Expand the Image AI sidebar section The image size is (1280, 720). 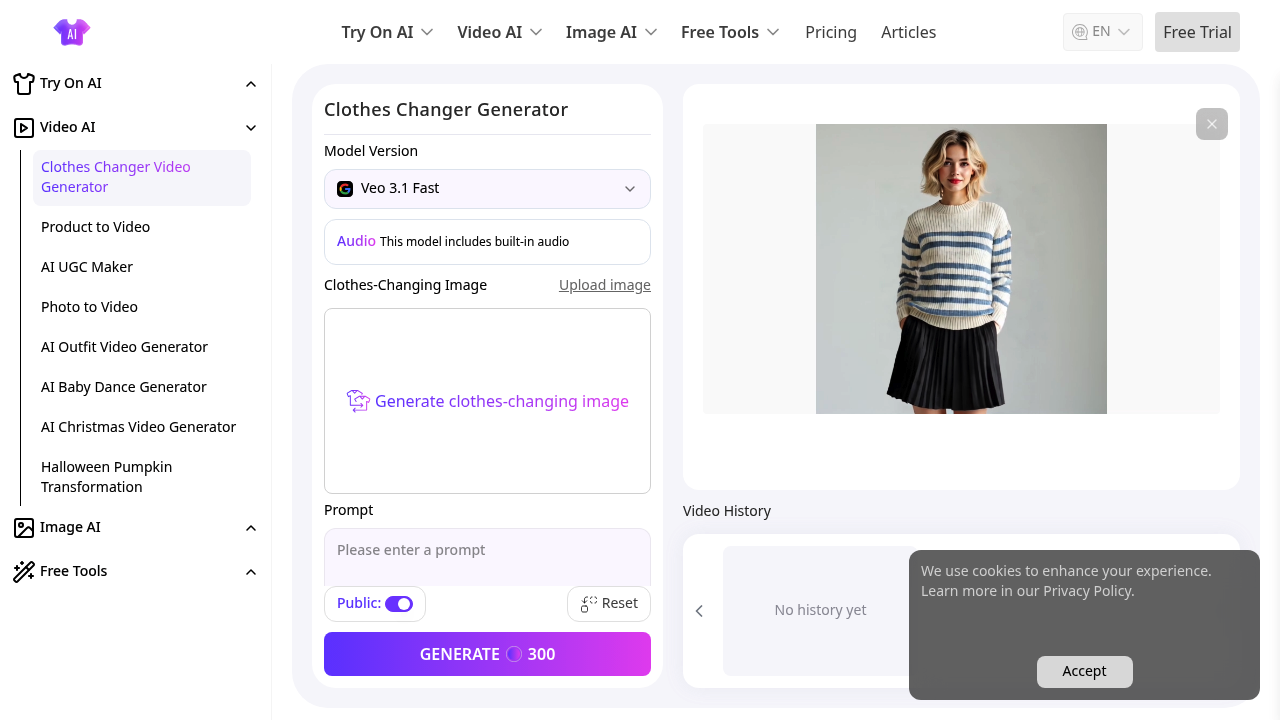(x=251, y=527)
